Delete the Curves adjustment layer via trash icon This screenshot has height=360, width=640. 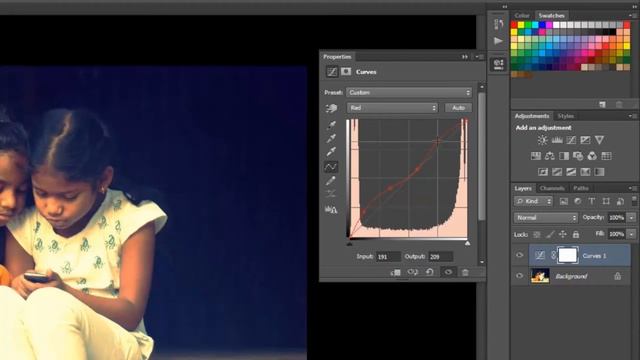tap(465, 272)
